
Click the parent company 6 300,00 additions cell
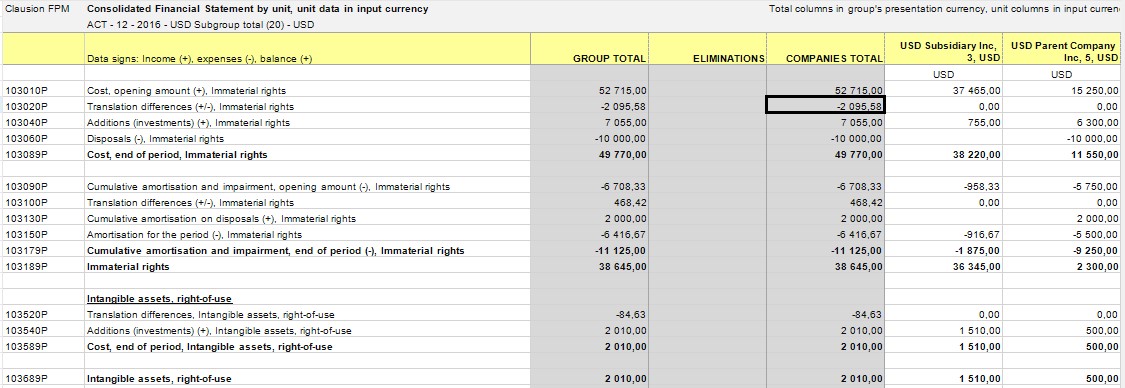(1097, 123)
